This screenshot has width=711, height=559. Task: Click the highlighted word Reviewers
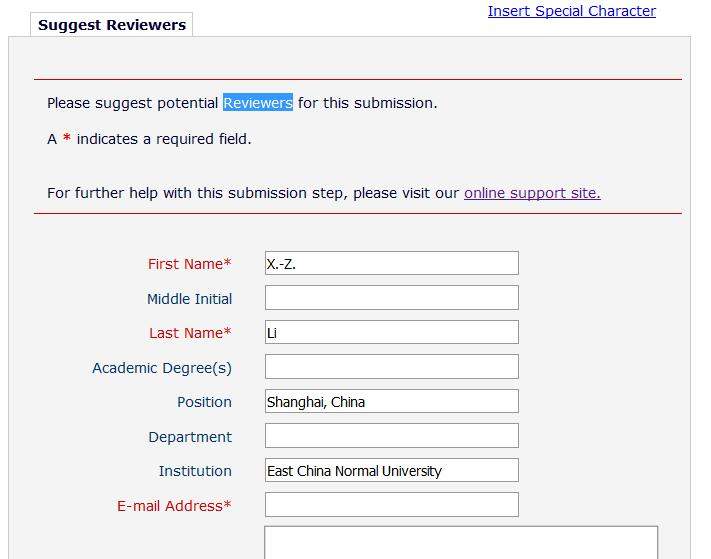click(258, 103)
